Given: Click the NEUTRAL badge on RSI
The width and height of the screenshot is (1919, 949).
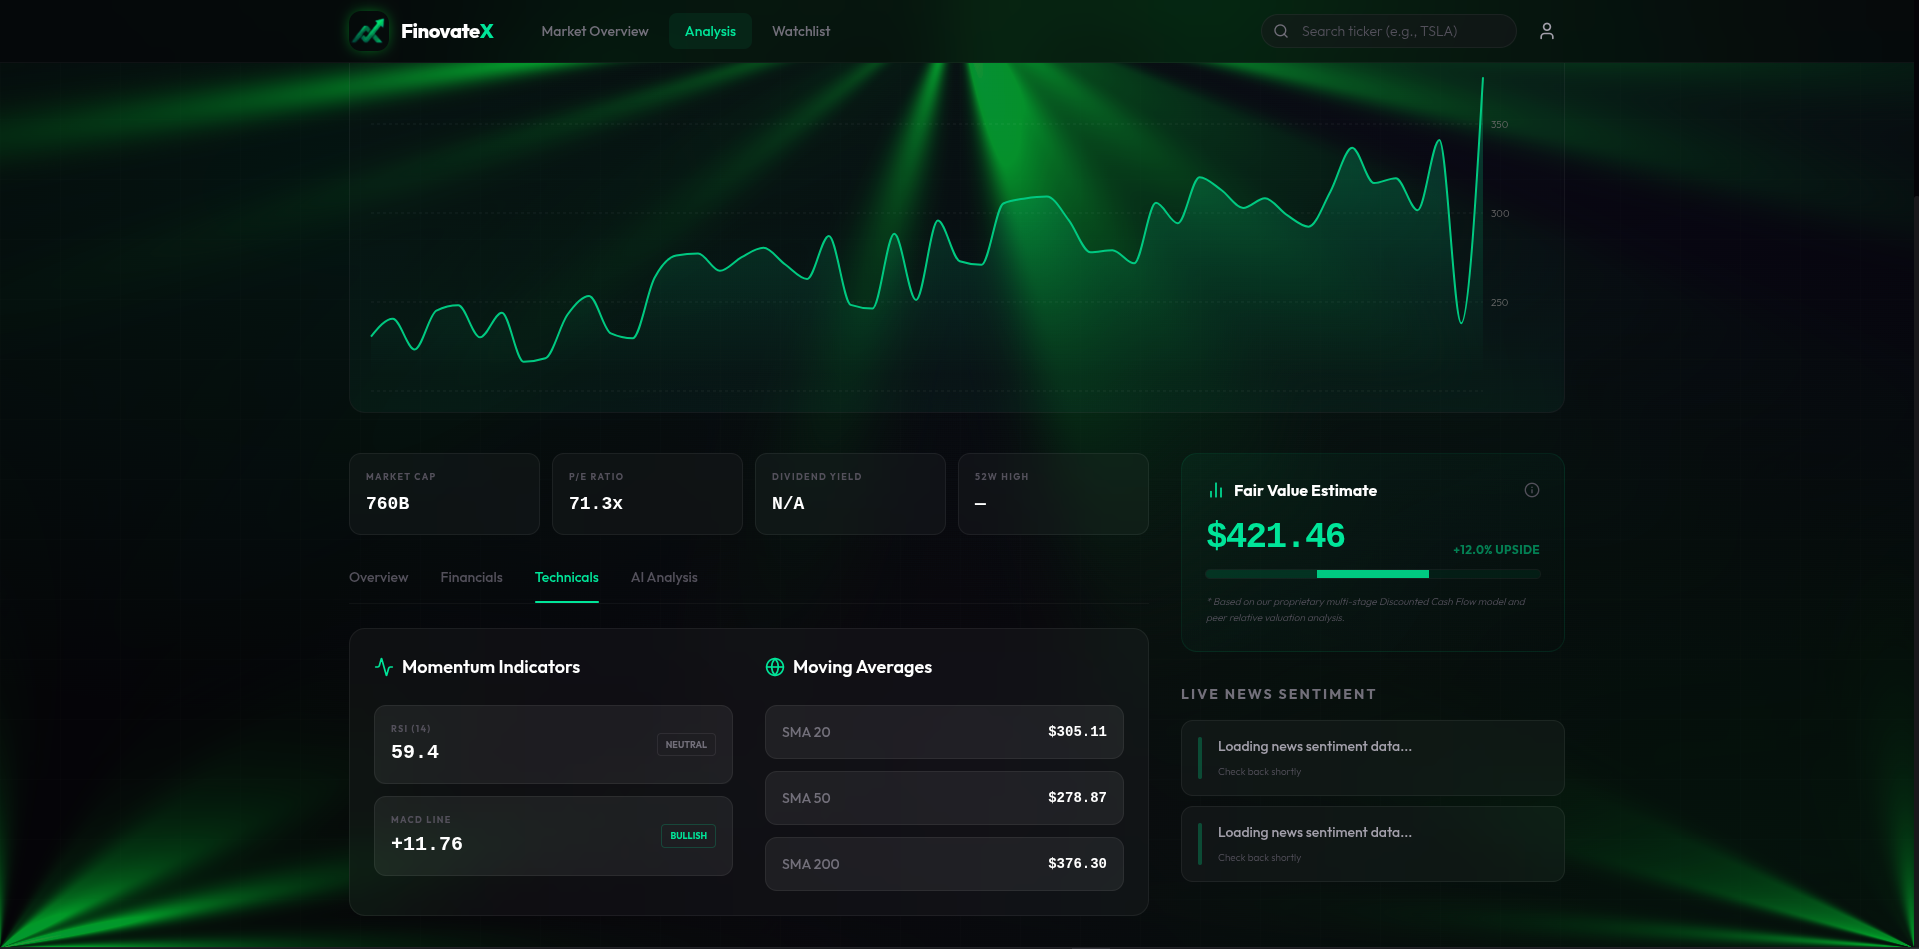Looking at the screenshot, I should pos(686,745).
